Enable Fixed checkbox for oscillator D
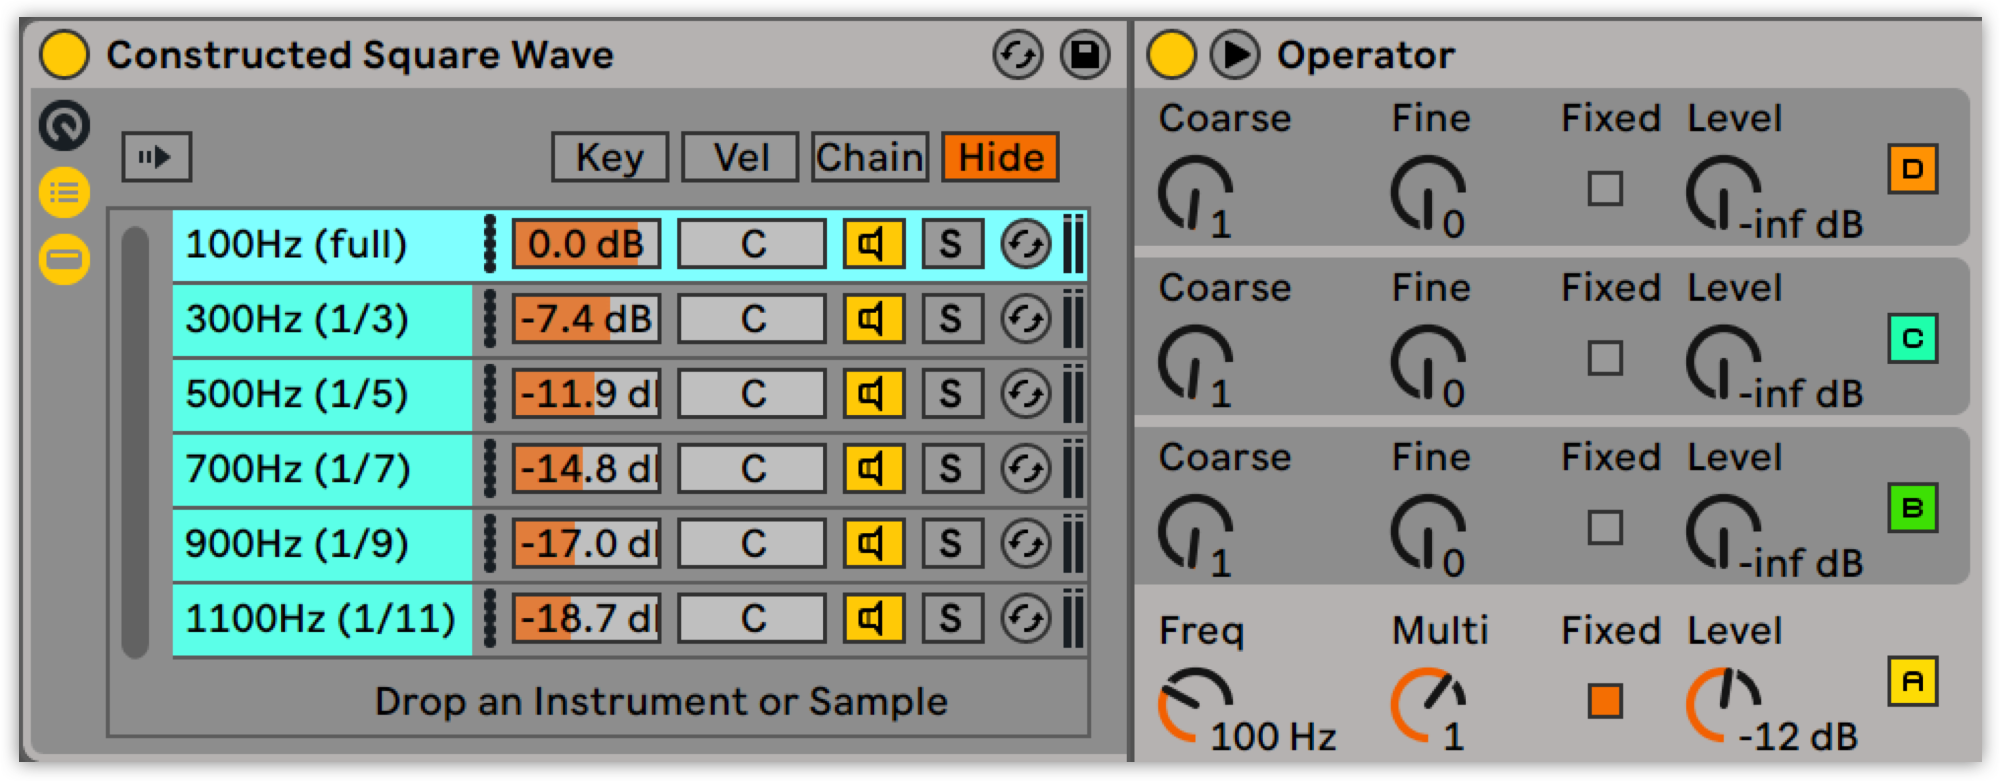Screen dimensions: 2000x782 point(1605,189)
